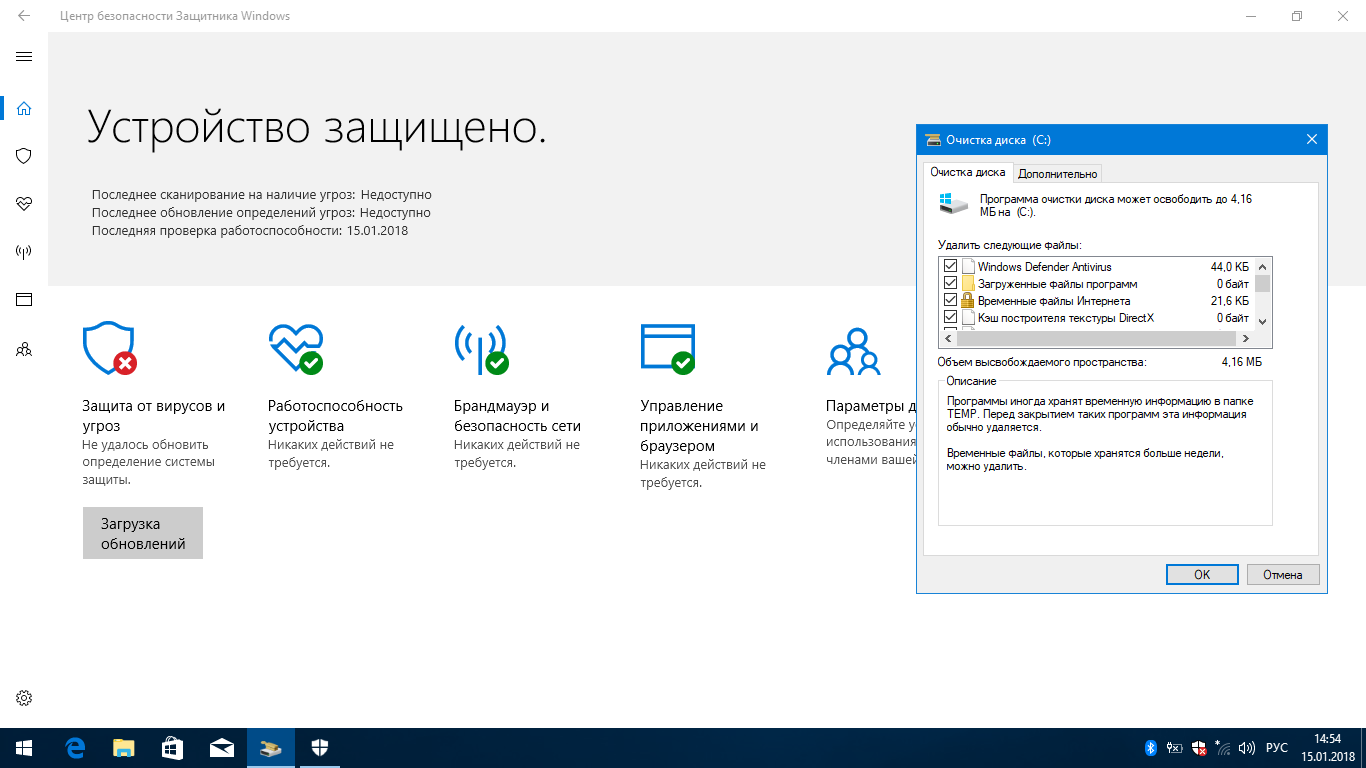Check battery status in system tray
1366x768 pixels.
pos(1175,748)
